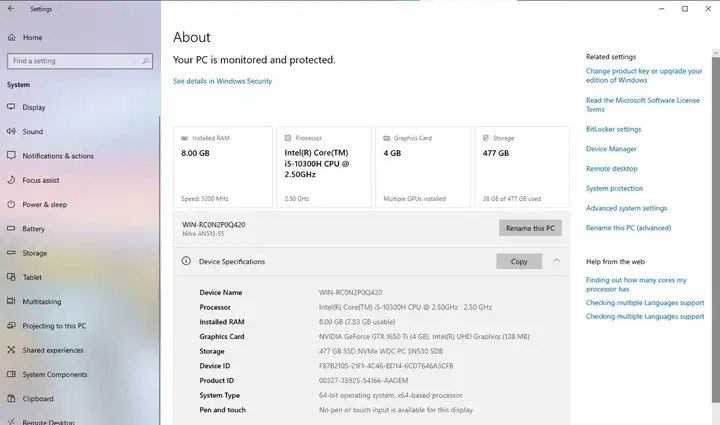720x425 pixels.
Task: Click the Storage card icon
Action: [486, 138]
